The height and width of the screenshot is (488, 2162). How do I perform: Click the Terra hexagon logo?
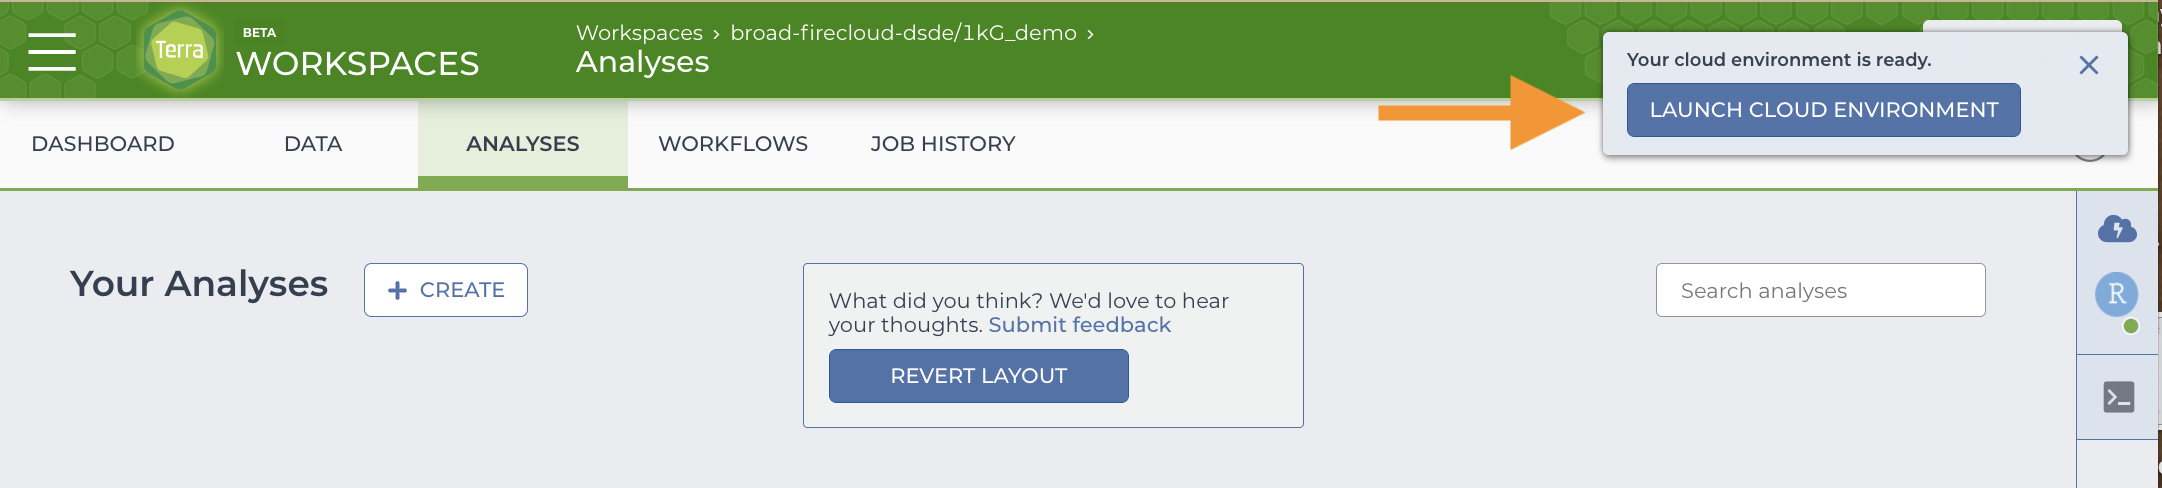tap(179, 50)
